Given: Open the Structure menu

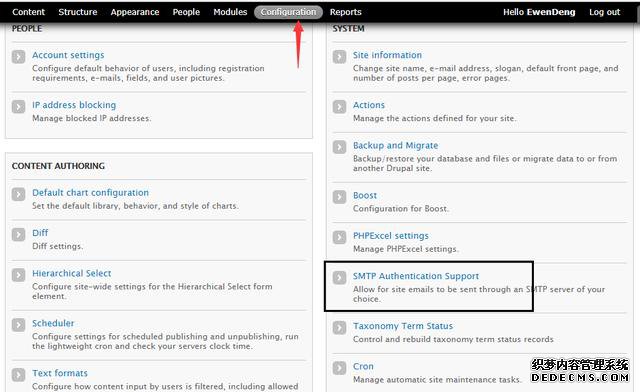Looking at the screenshot, I should [x=78, y=12].
